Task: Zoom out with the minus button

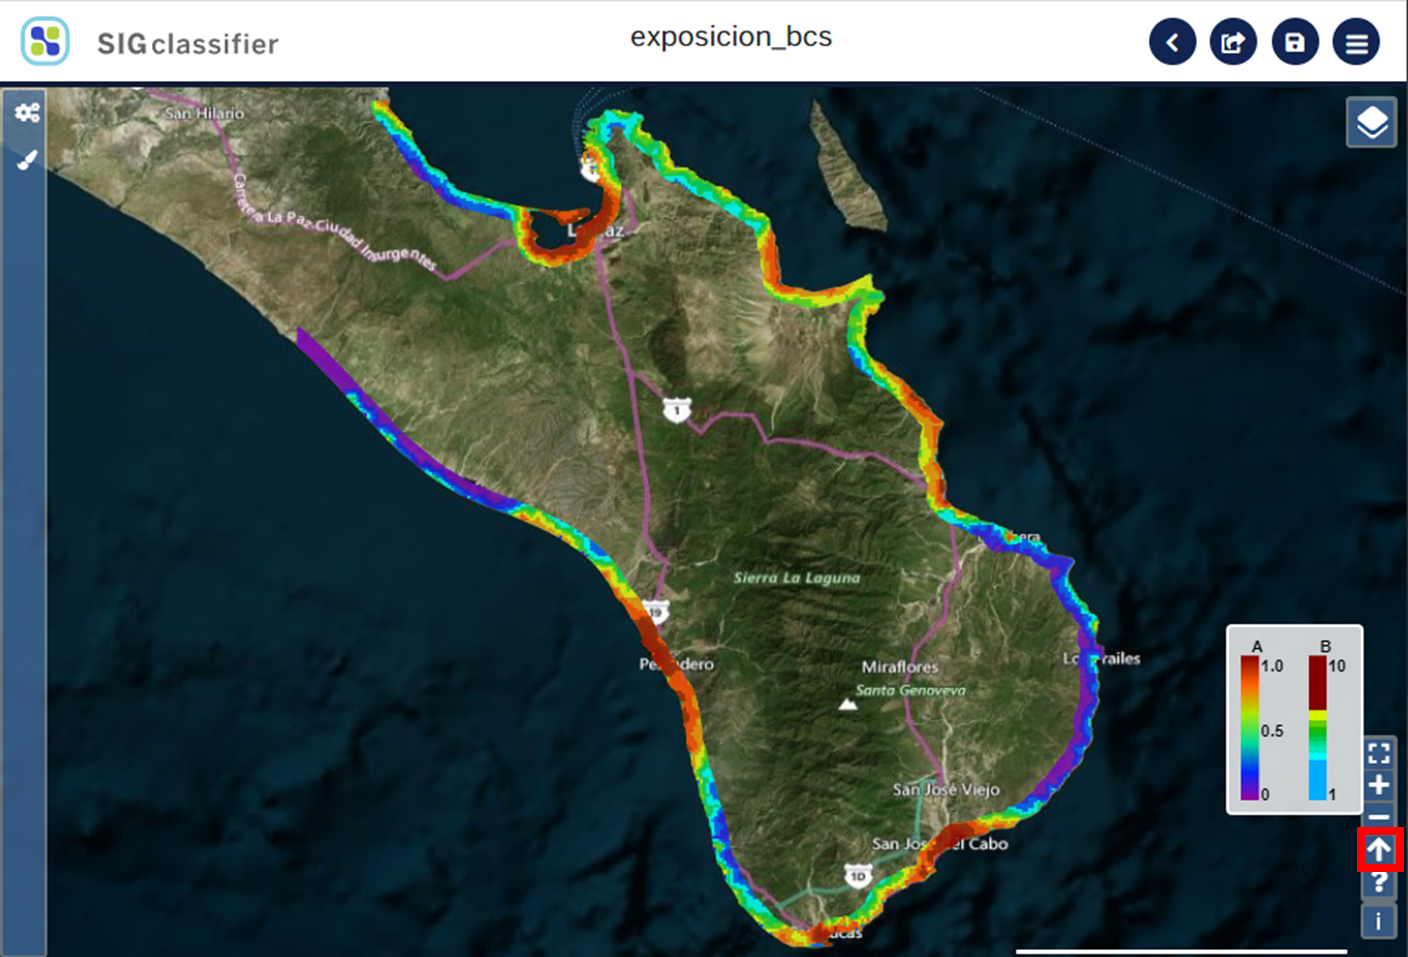Action: click(1379, 816)
